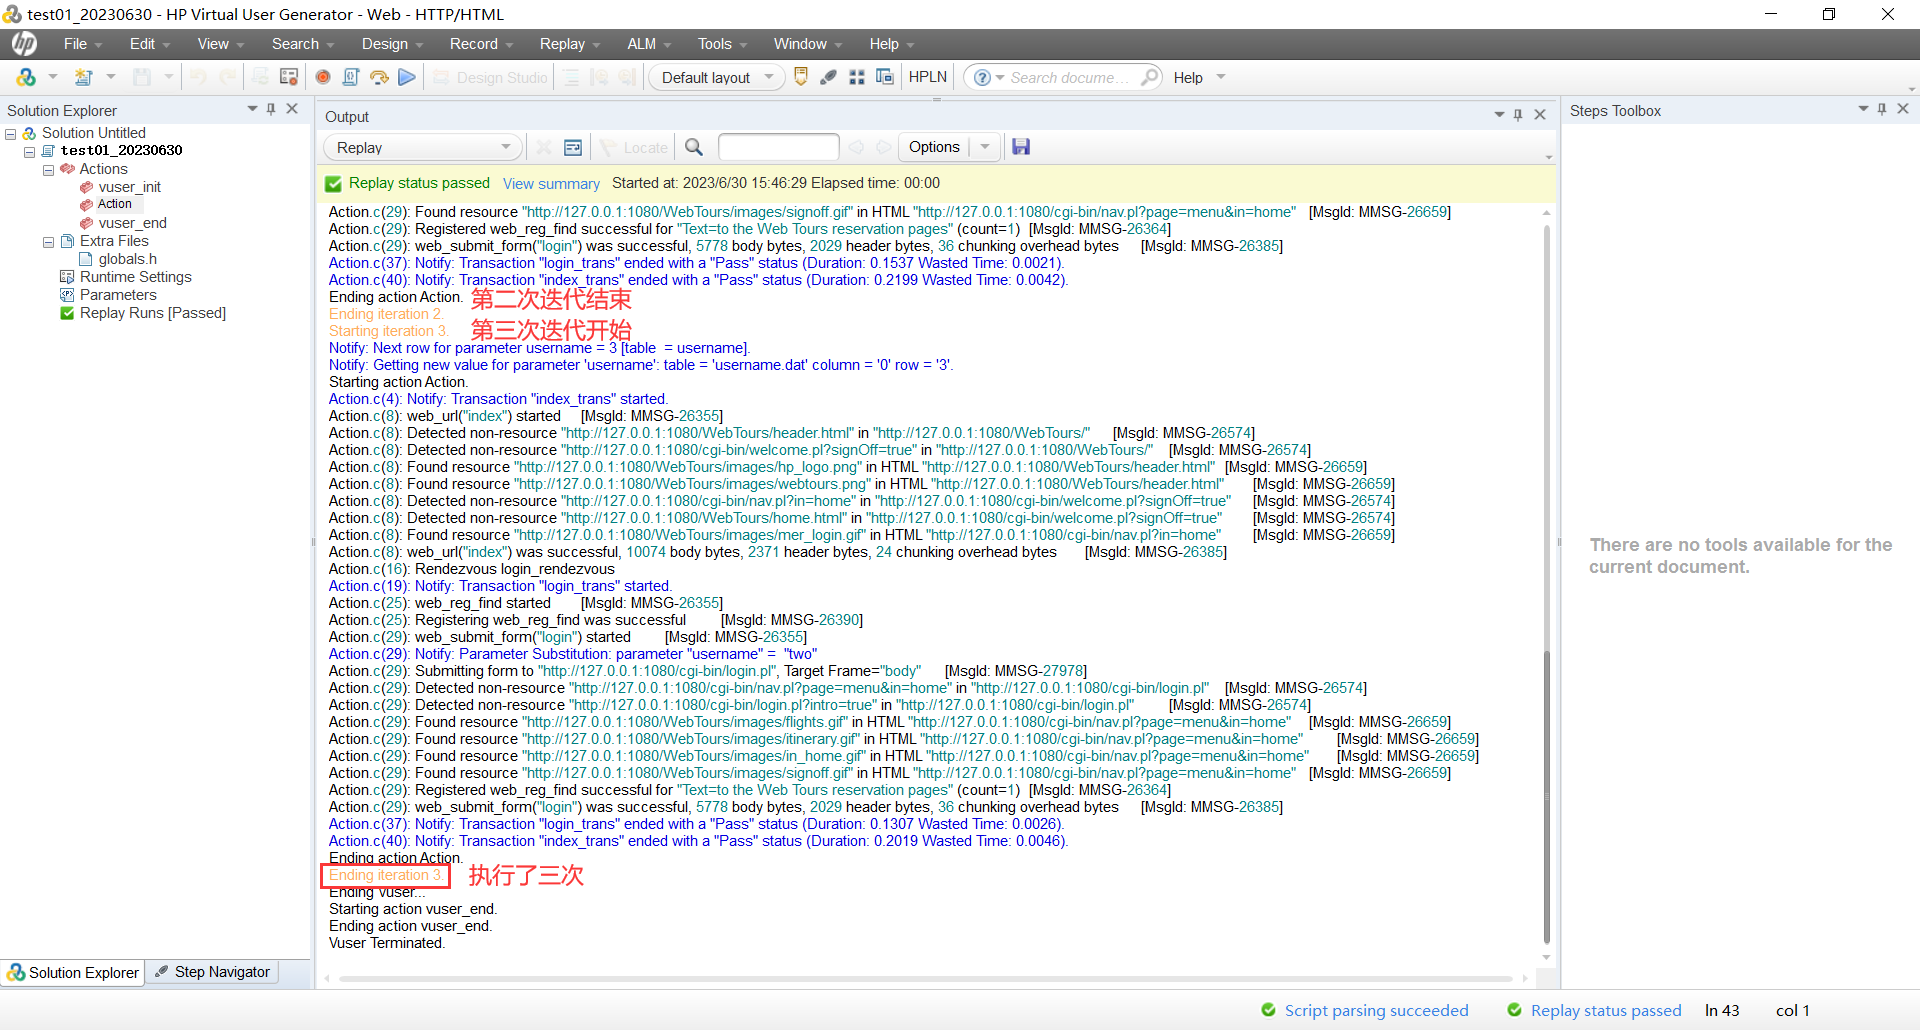Image resolution: width=1920 pixels, height=1030 pixels.
Task: Collapse the Solution Untitled tree node
Action: [11, 134]
